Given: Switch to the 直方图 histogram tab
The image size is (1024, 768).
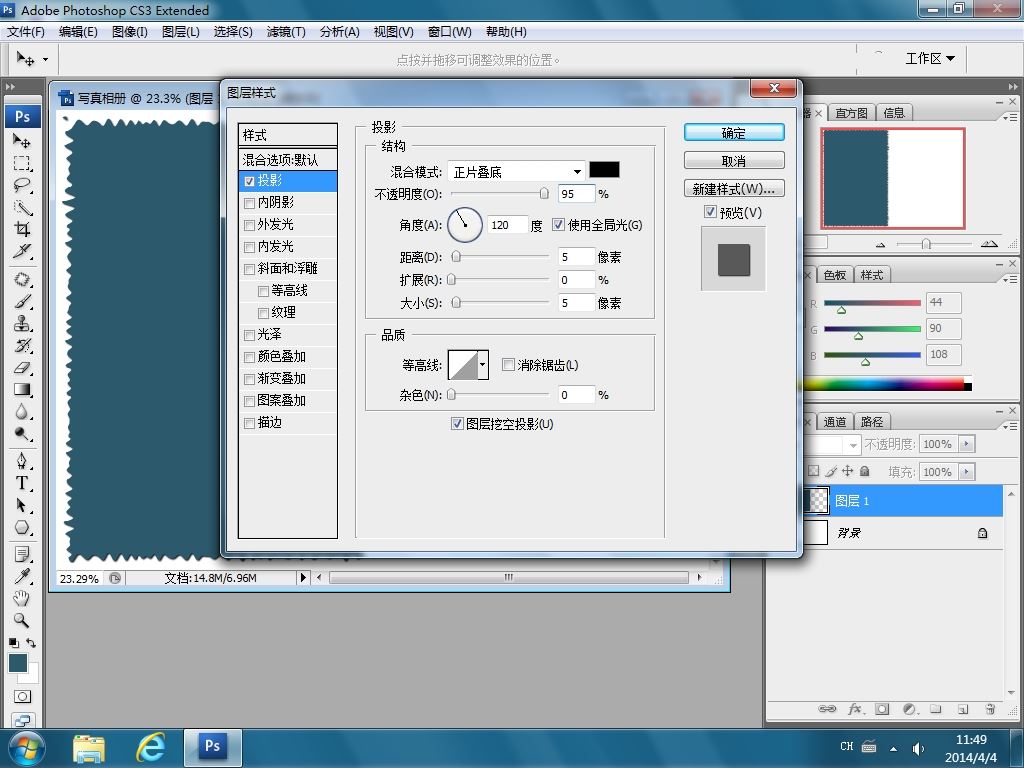Looking at the screenshot, I should click(852, 113).
